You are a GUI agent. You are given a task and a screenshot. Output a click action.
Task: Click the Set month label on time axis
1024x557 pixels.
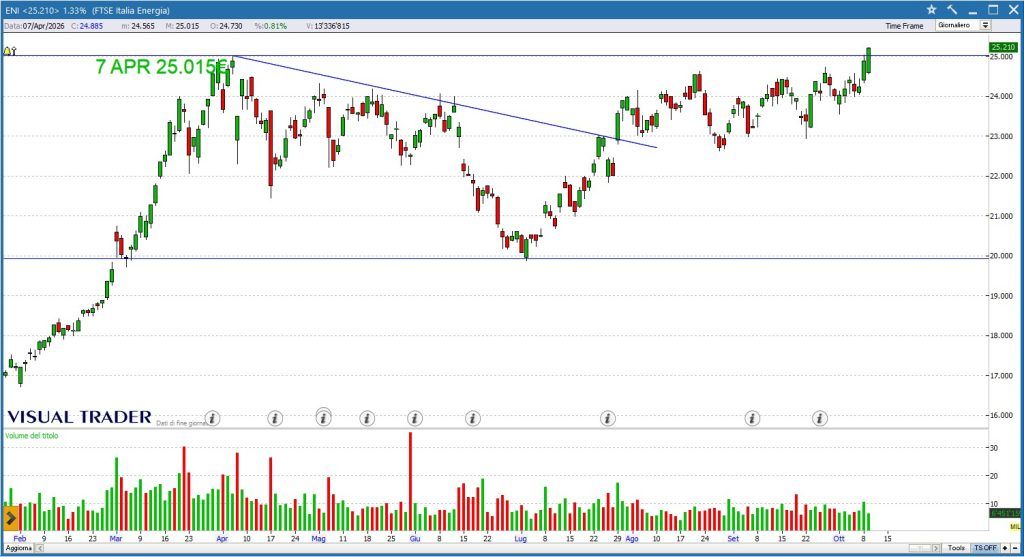coord(733,539)
